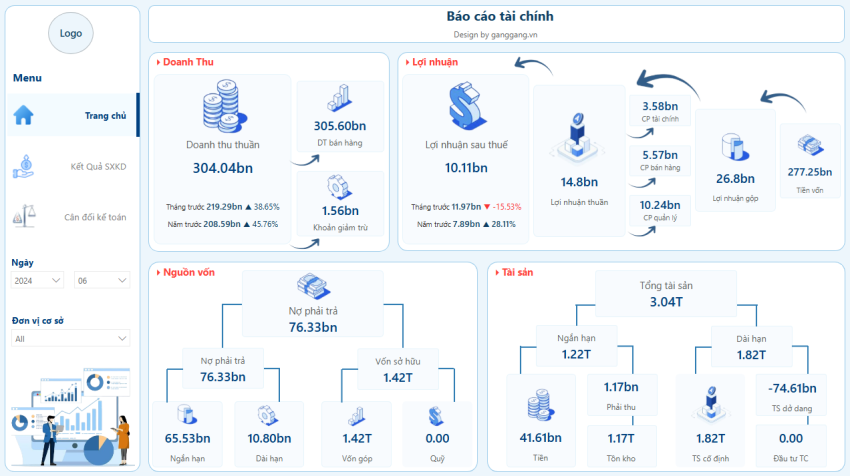This screenshot has width=850, height=476.
Task: Click the Lợi nhuận gộp value 26.8bn
Action: click(x=735, y=179)
